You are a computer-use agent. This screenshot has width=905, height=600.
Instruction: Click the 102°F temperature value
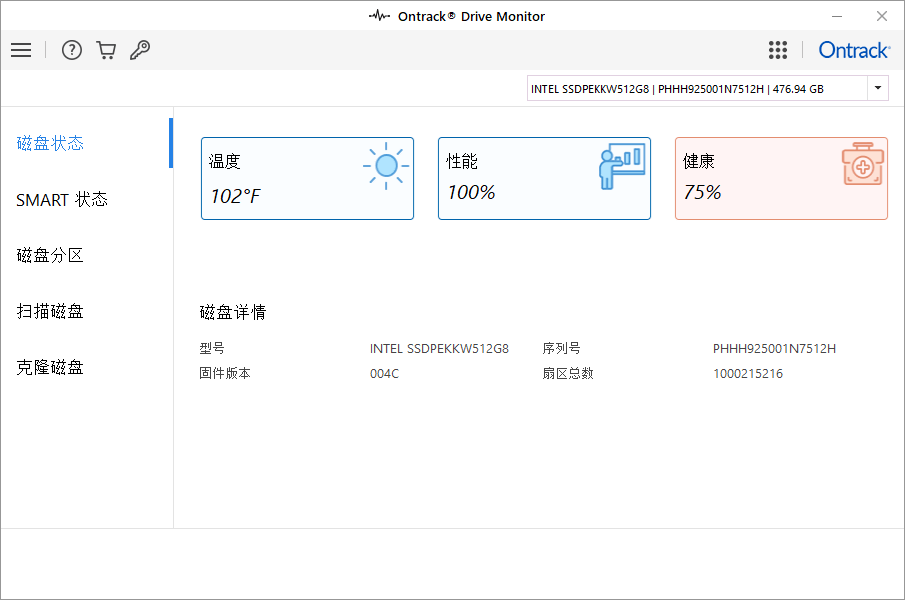(235, 196)
